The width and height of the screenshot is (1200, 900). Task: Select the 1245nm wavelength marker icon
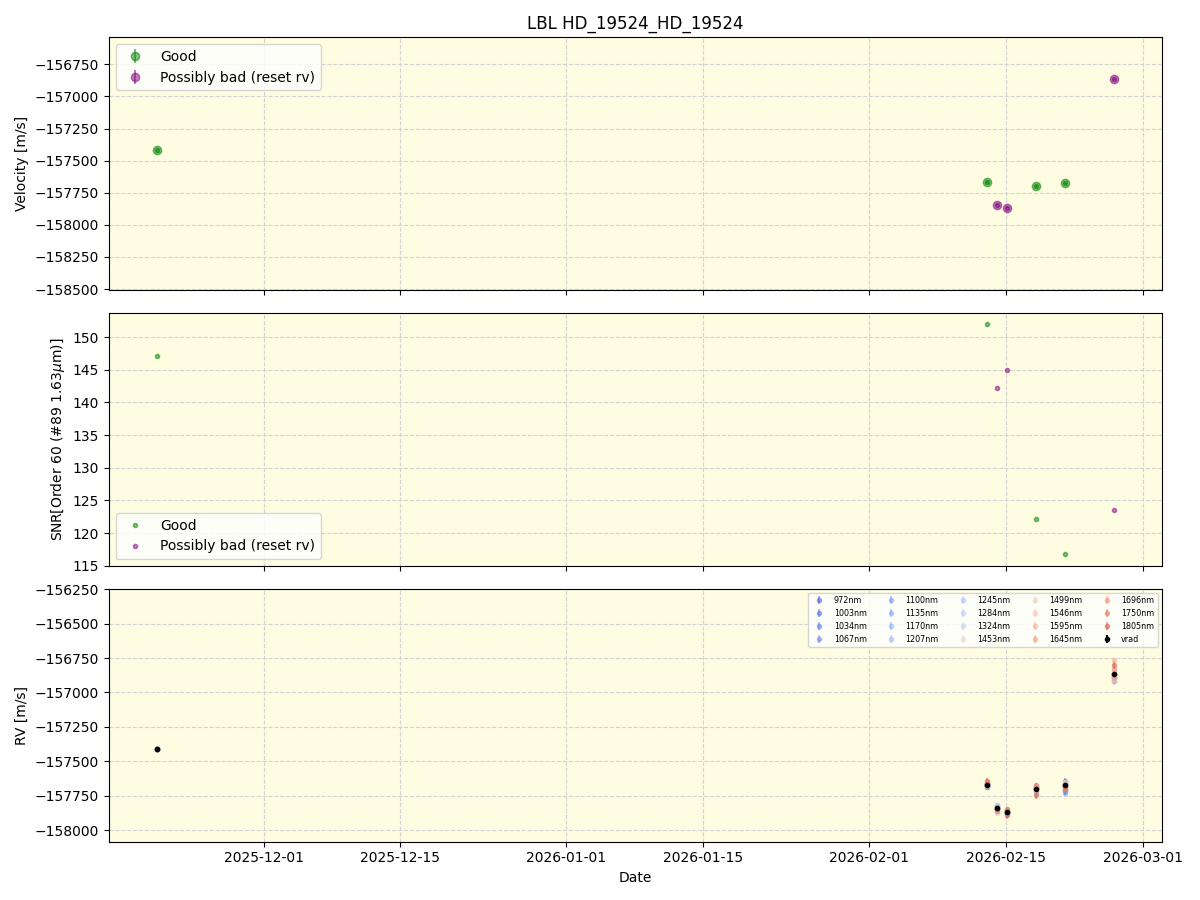[x=962, y=600]
